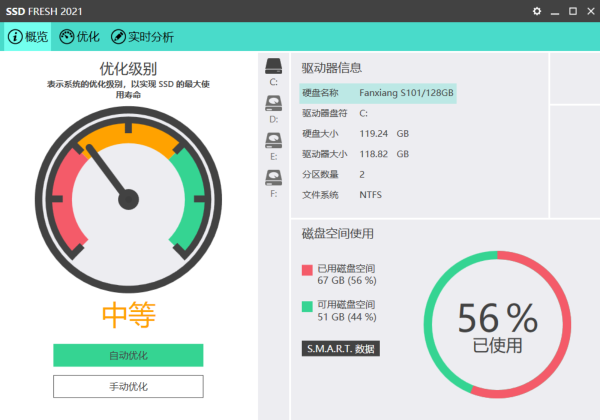Open the 概览 overview tab
The image size is (600, 420).
point(28,37)
